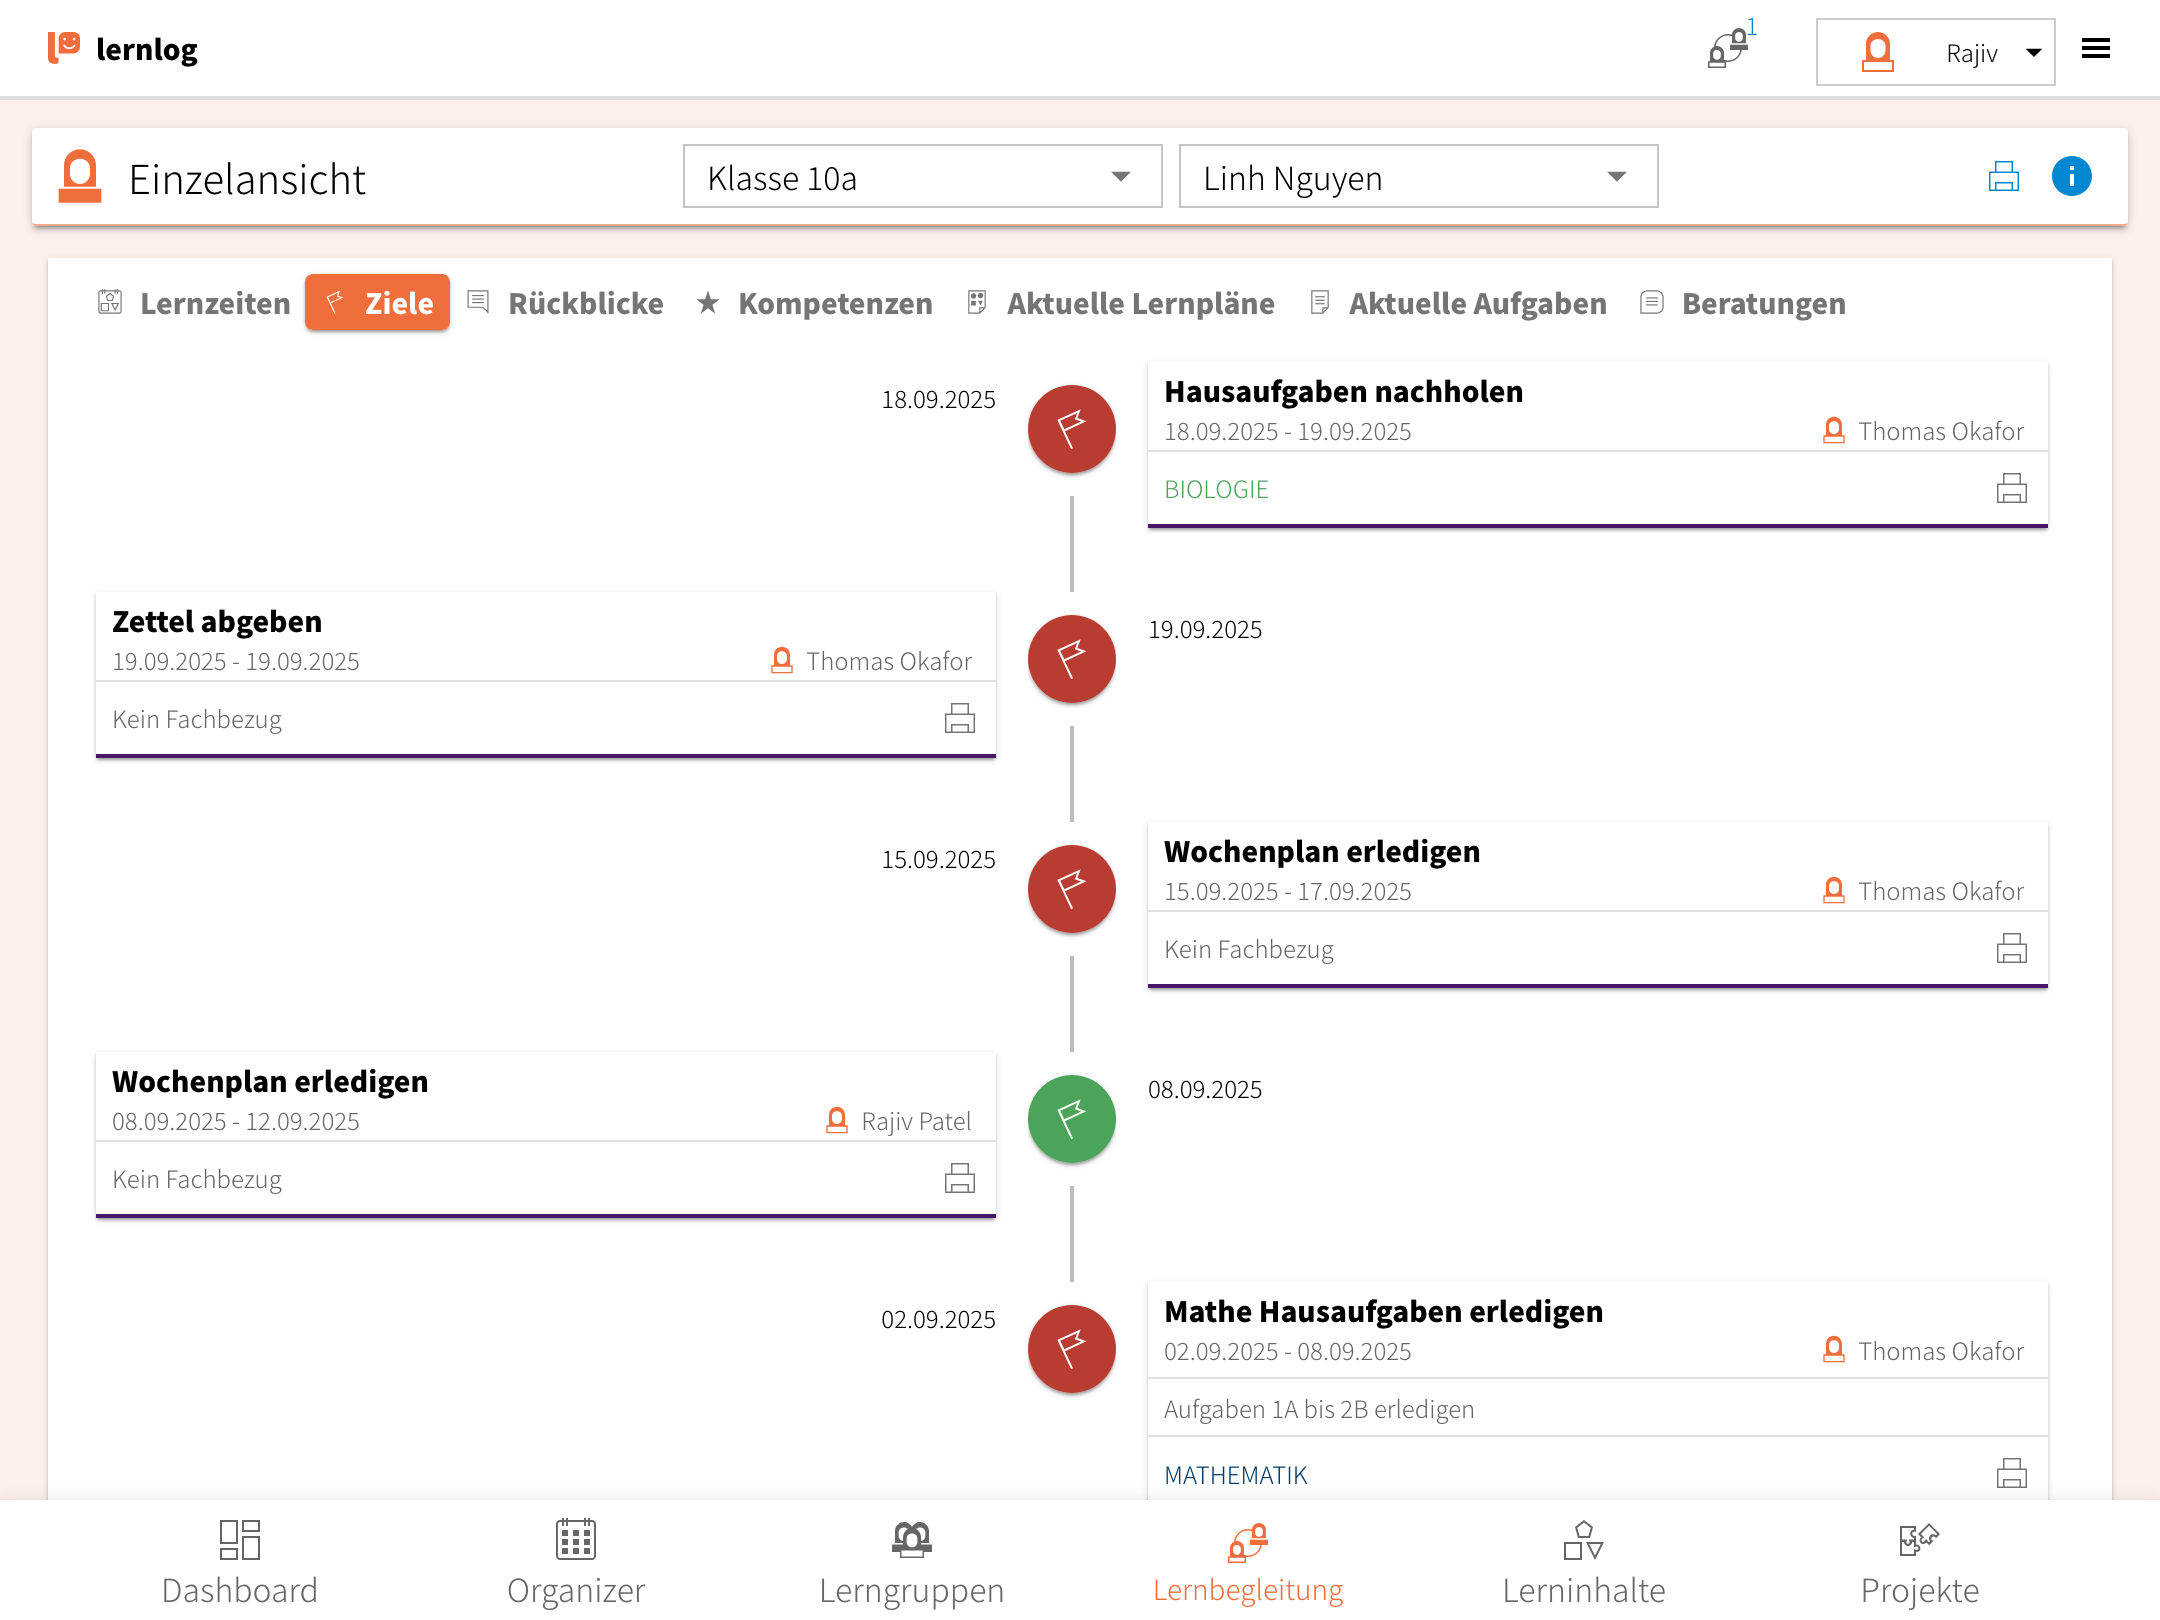The width and height of the screenshot is (2160, 1620).
Task: Print the Zettel abgeben goal
Action: pyautogui.click(x=959, y=719)
